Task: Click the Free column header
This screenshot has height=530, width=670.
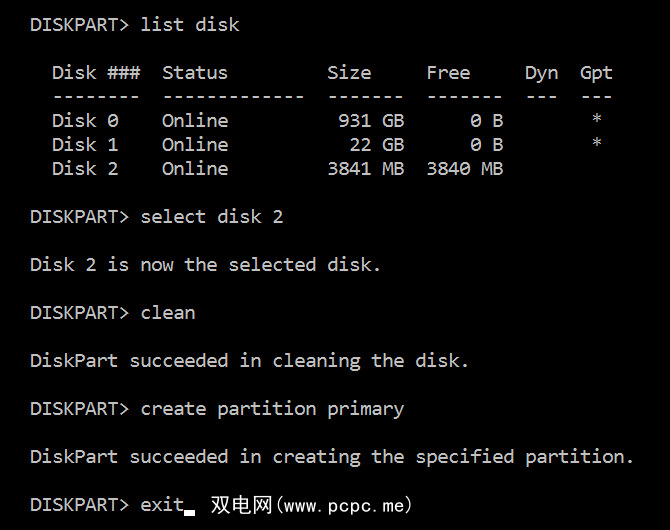Action: 448,72
